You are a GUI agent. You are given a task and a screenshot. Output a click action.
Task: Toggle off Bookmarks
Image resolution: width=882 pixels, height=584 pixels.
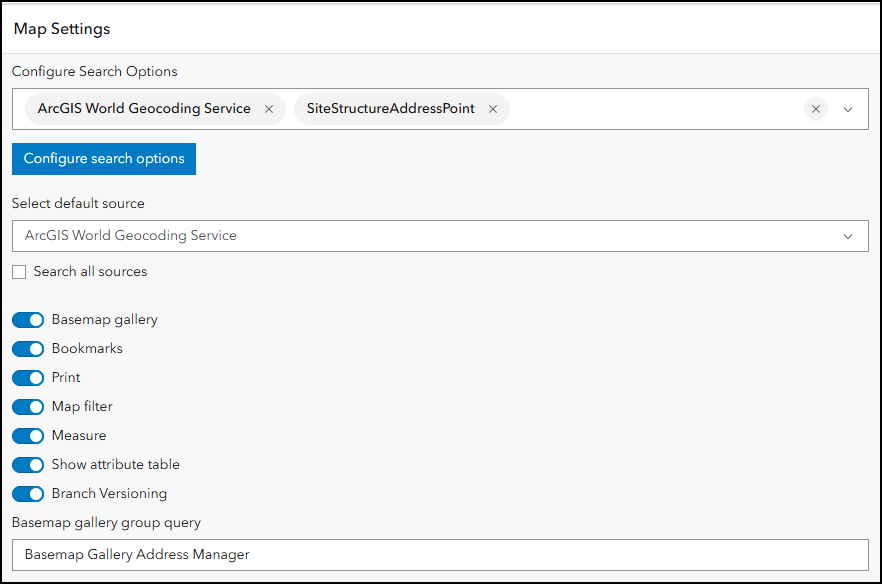tap(28, 349)
